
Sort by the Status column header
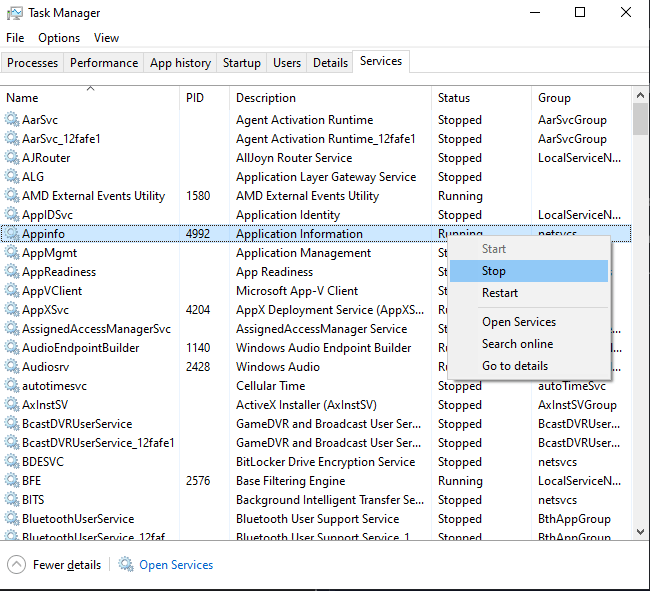(x=482, y=98)
